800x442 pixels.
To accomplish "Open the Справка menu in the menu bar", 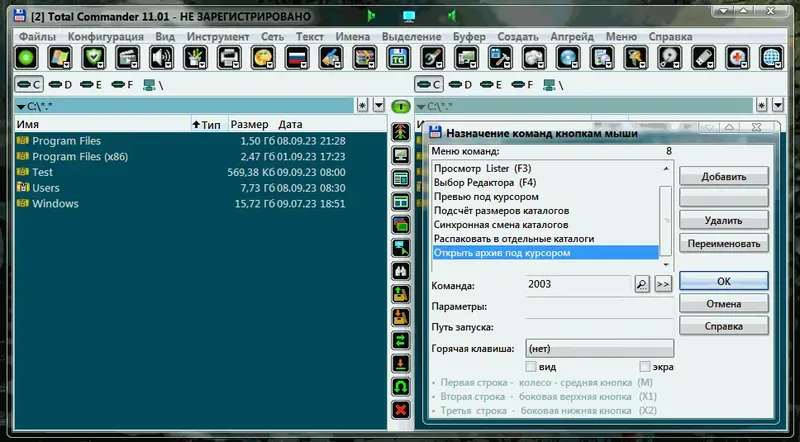I will (670, 37).
